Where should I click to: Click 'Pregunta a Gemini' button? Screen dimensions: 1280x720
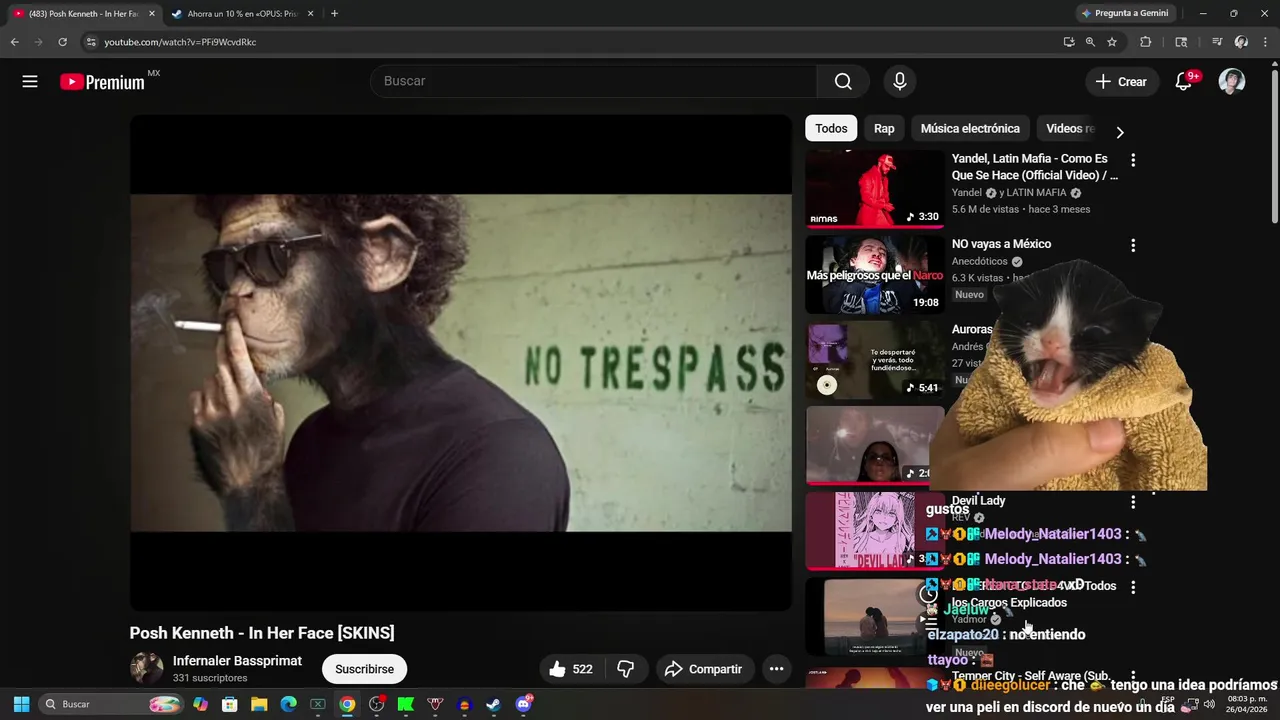click(x=1125, y=13)
